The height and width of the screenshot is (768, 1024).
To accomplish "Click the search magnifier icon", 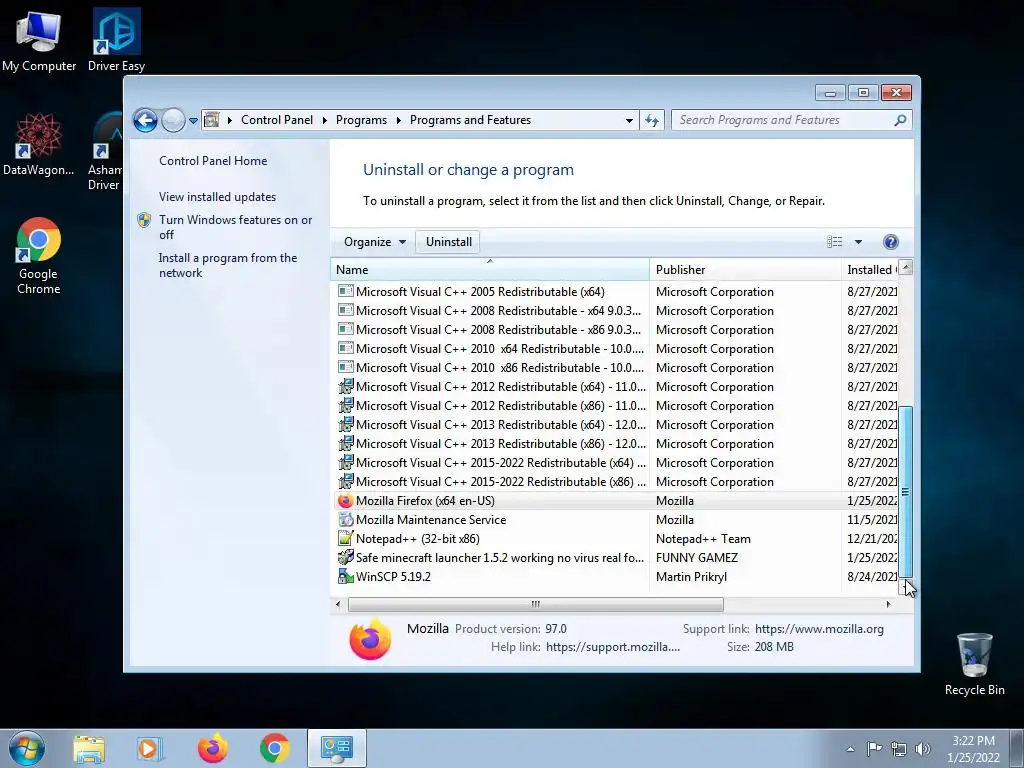I will click(x=901, y=120).
